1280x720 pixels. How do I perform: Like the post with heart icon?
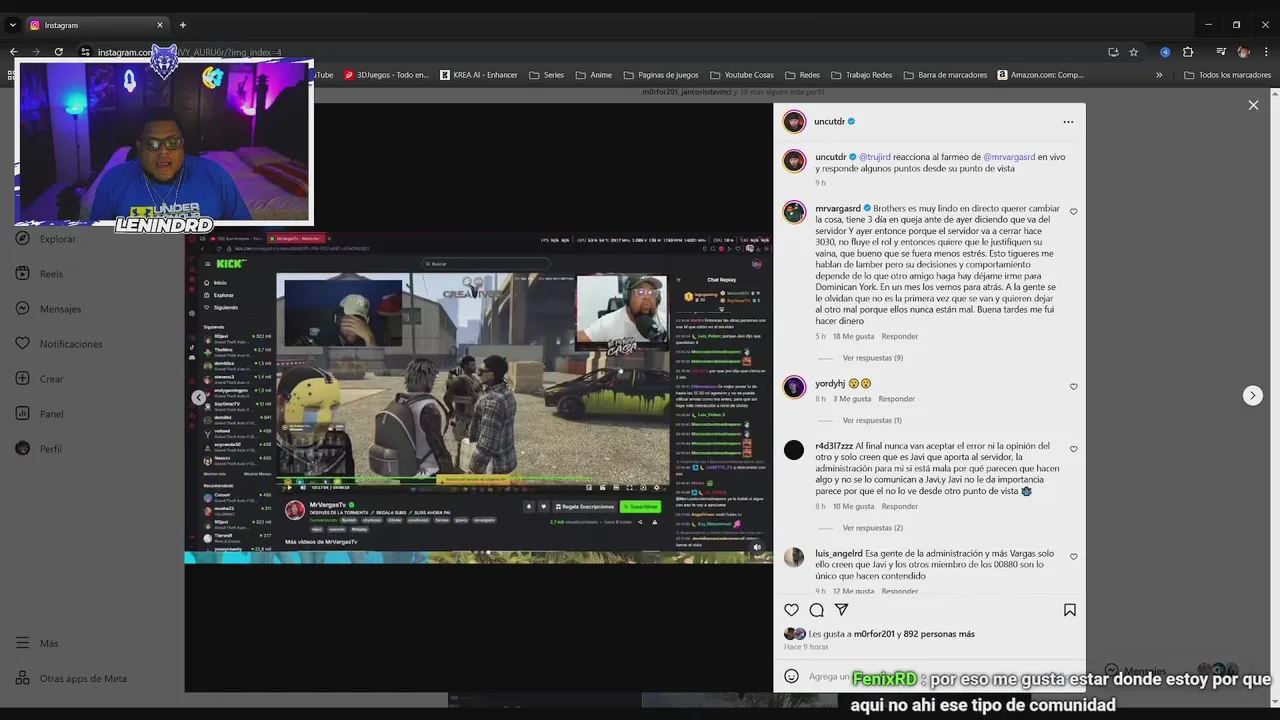pos(791,610)
